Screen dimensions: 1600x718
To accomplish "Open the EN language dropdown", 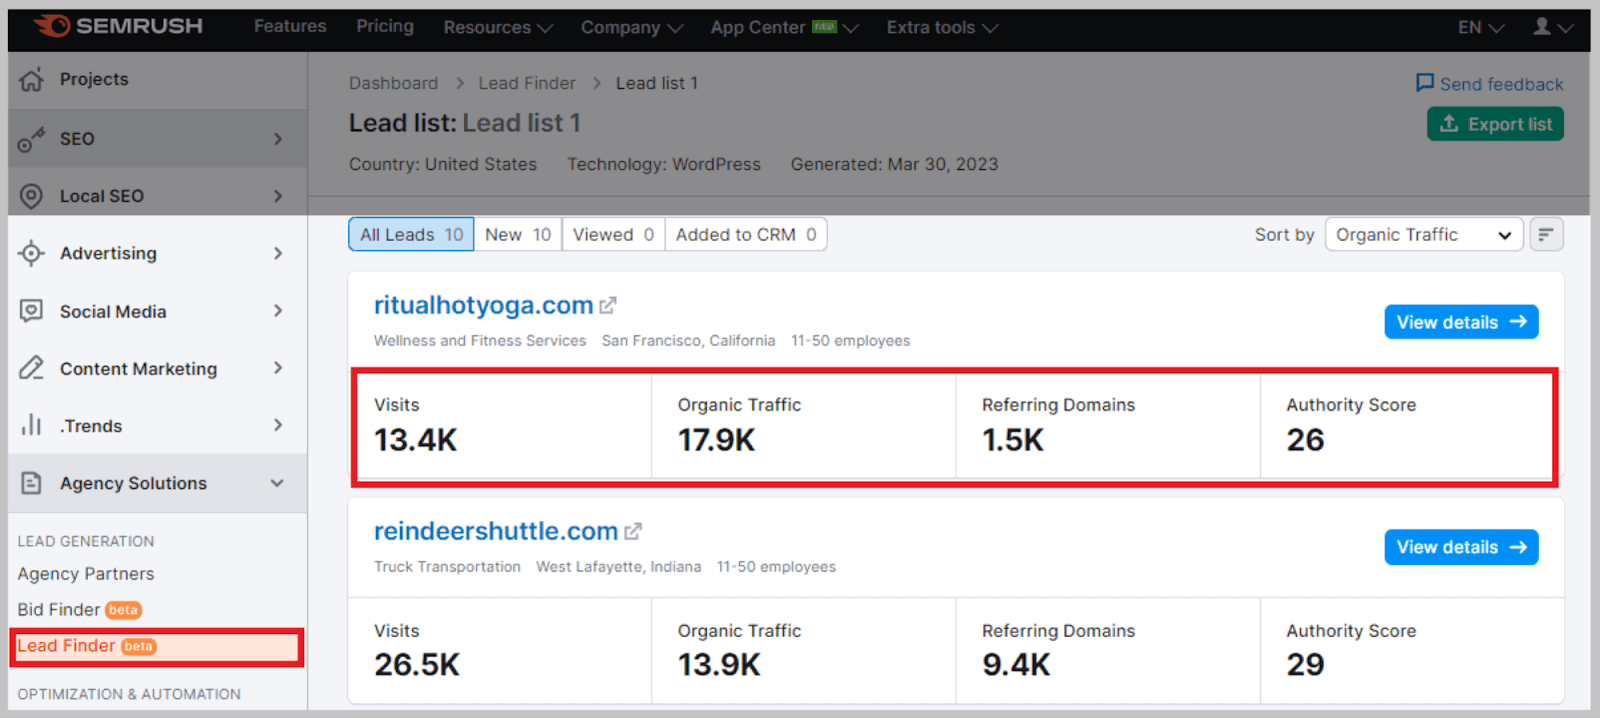I will [1480, 27].
